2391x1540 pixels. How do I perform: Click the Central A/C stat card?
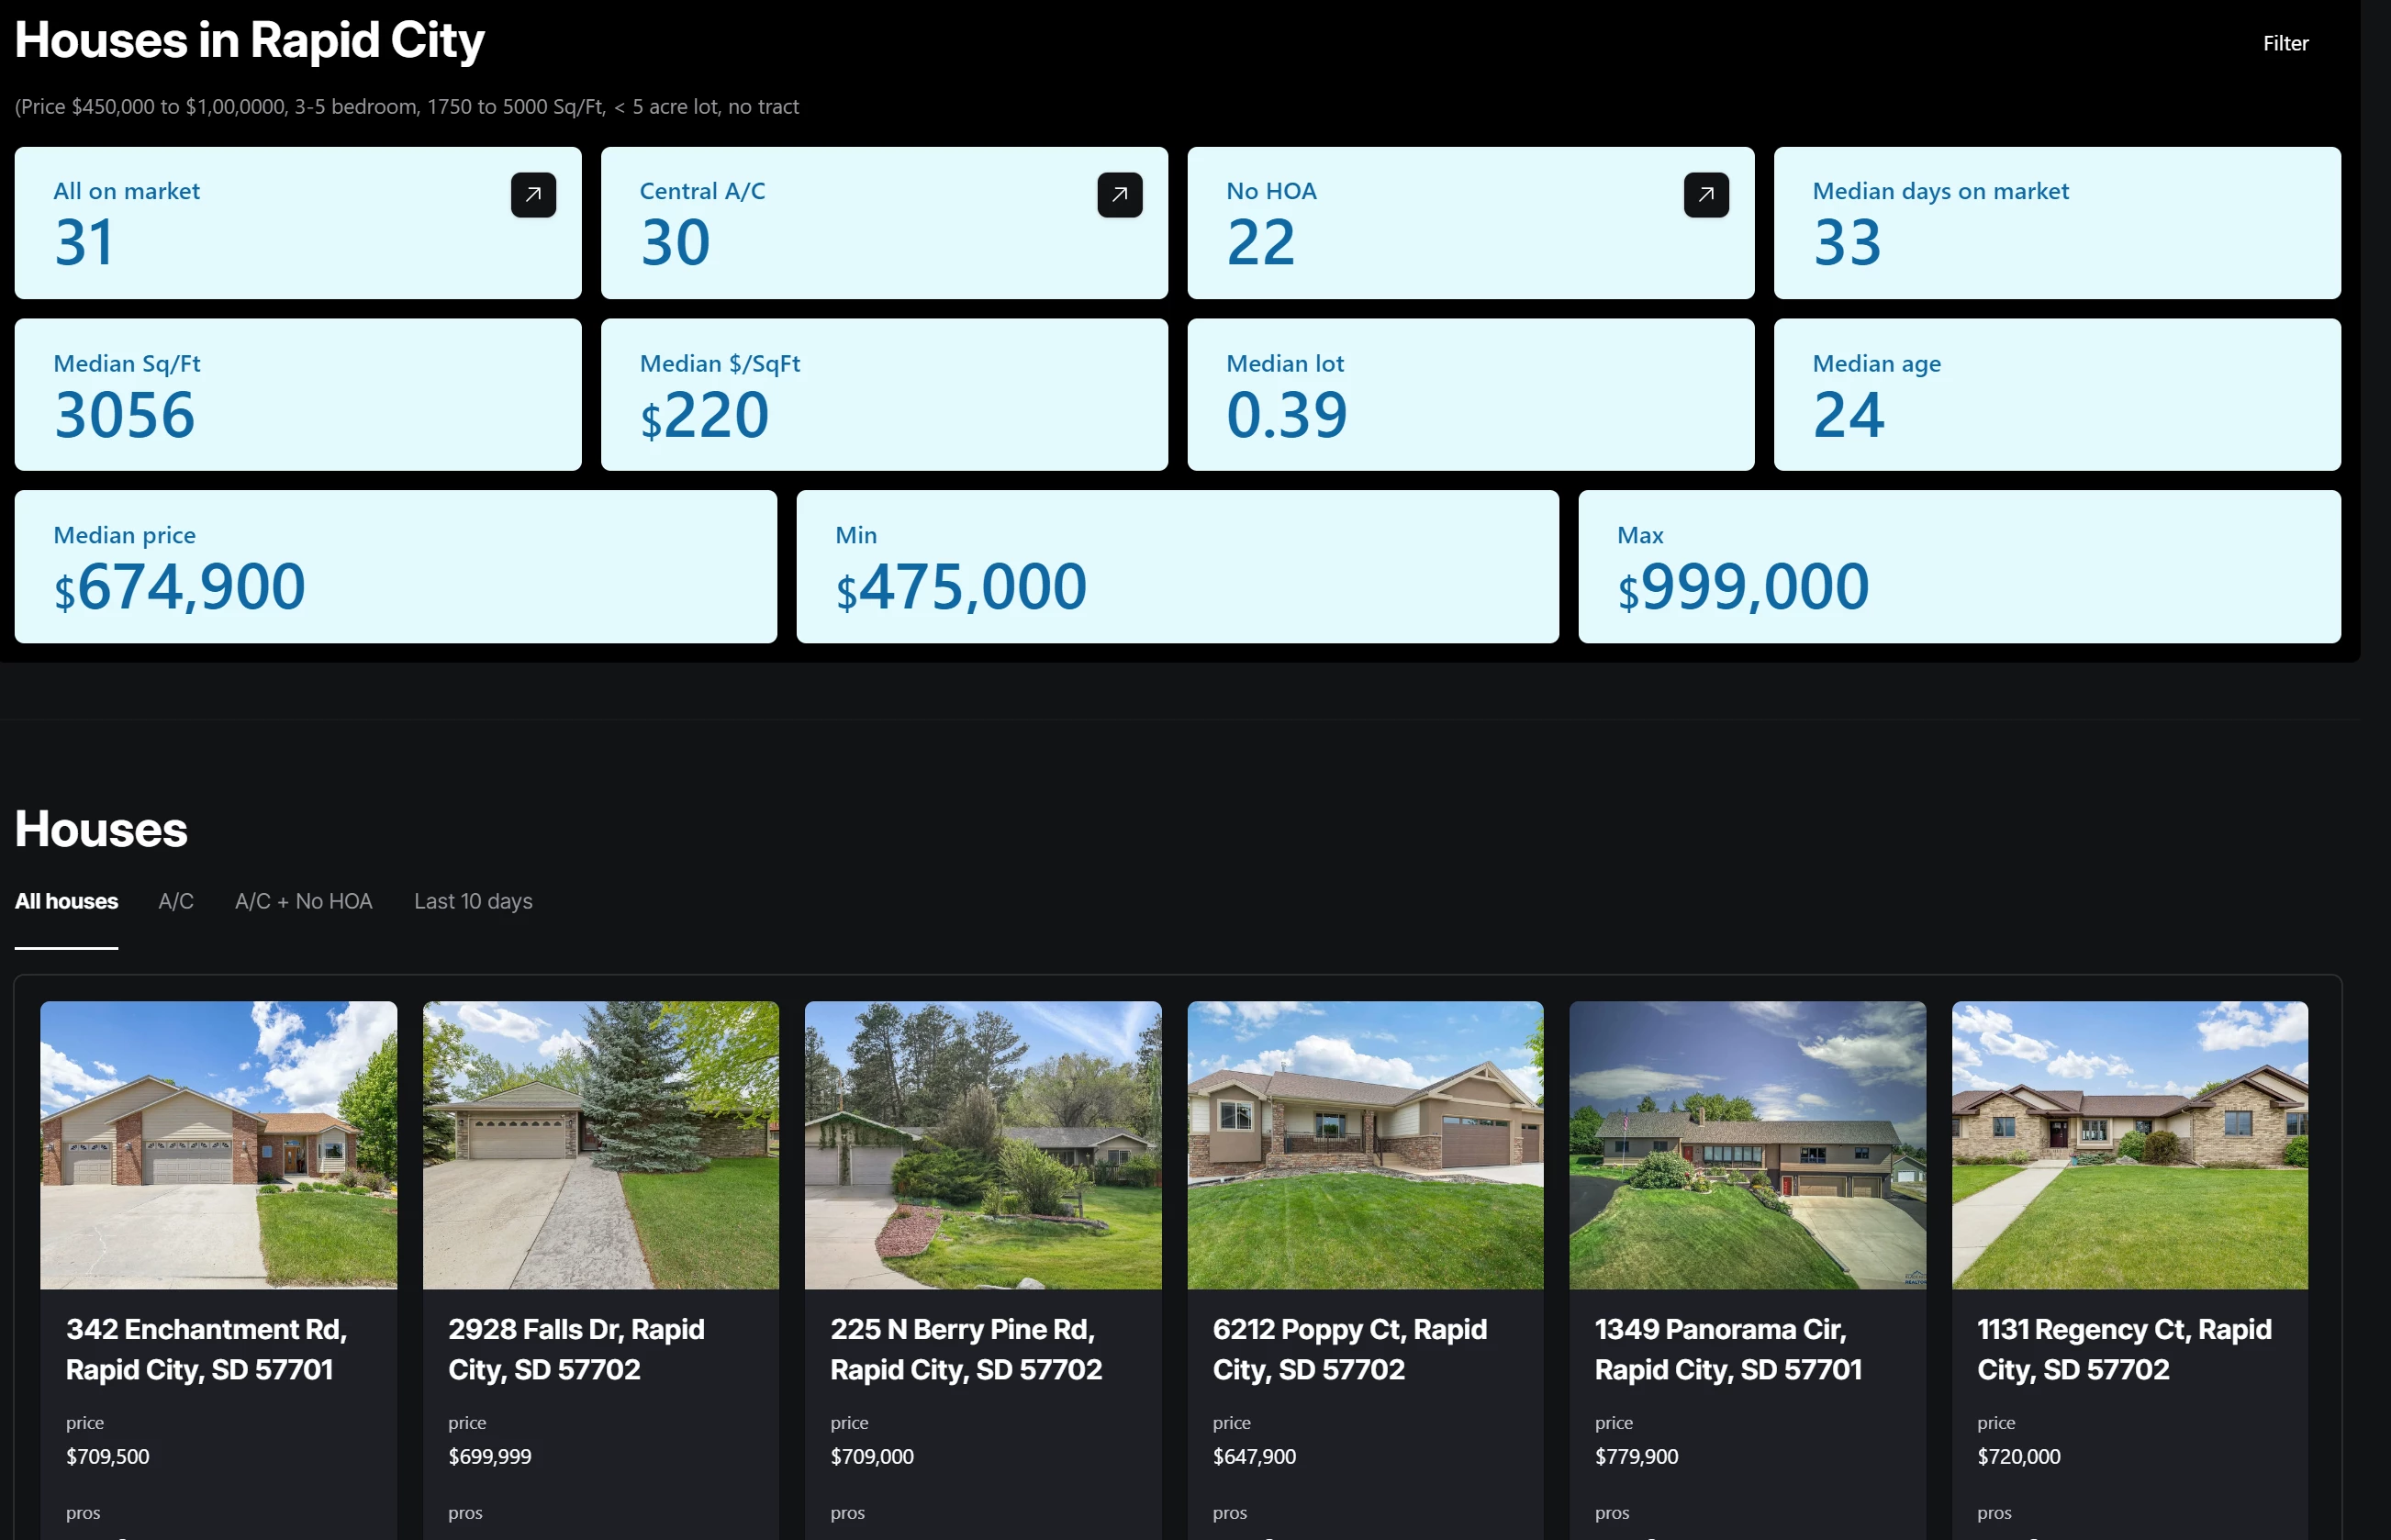point(884,223)
